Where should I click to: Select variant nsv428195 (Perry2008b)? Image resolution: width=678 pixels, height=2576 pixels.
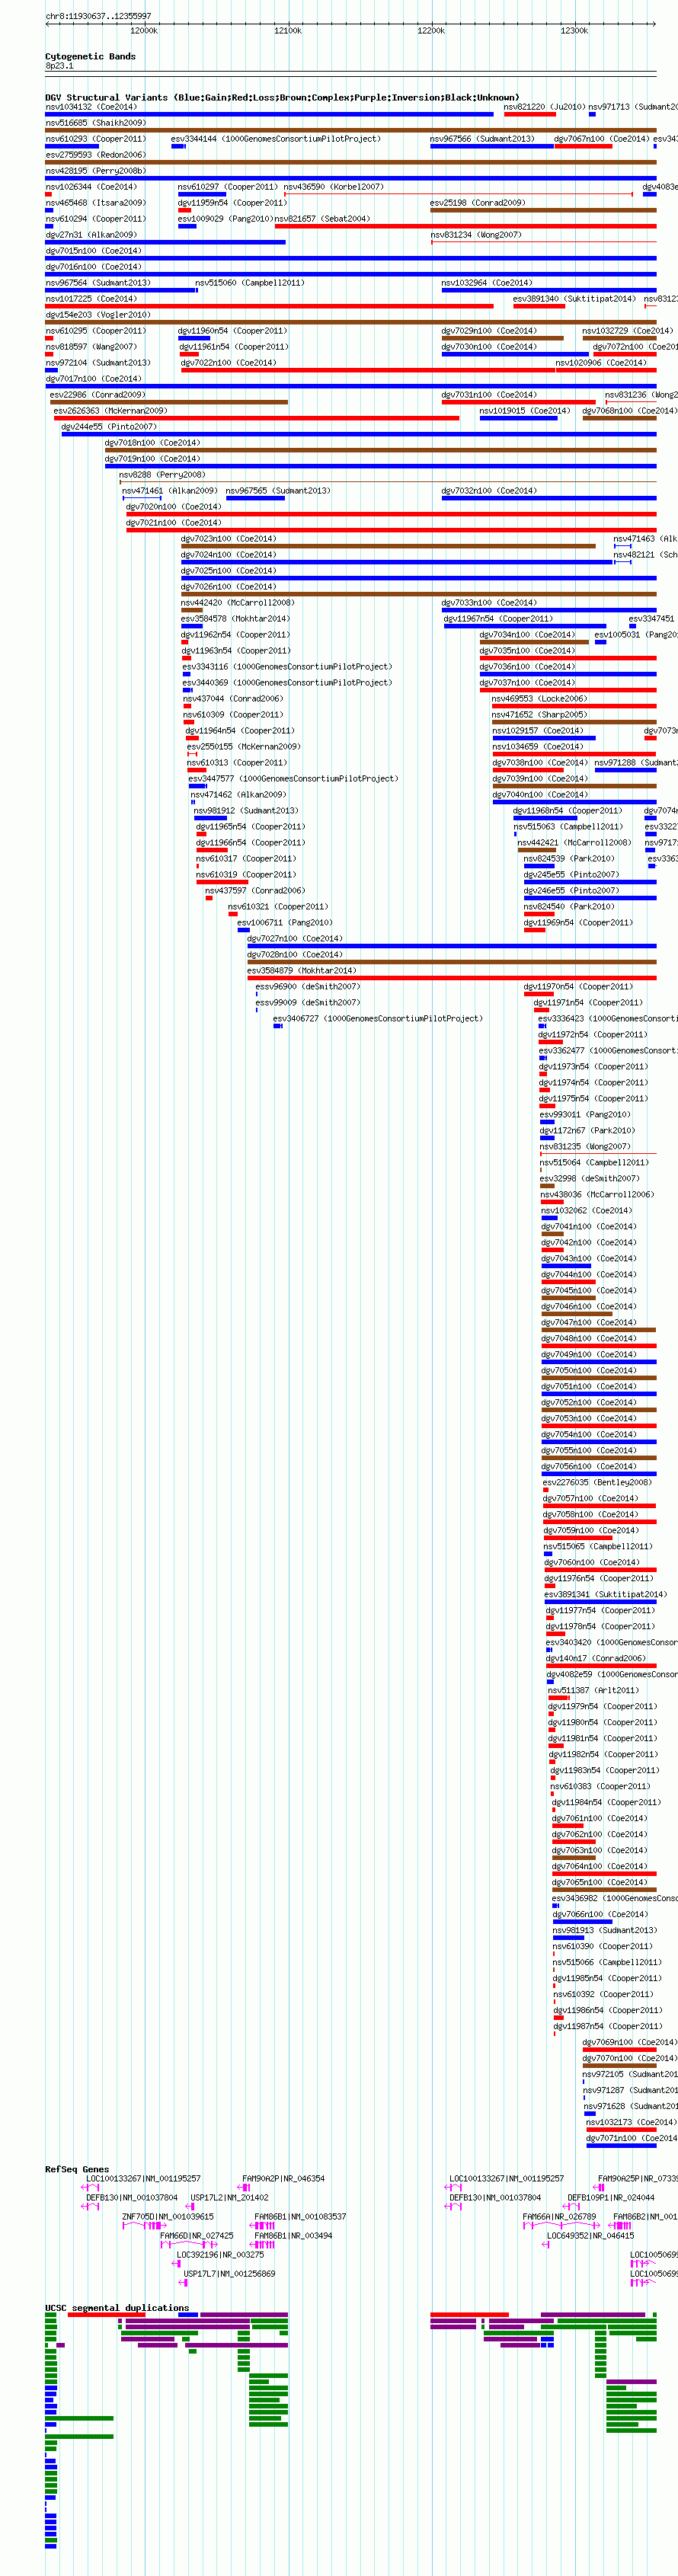[95, 171]
